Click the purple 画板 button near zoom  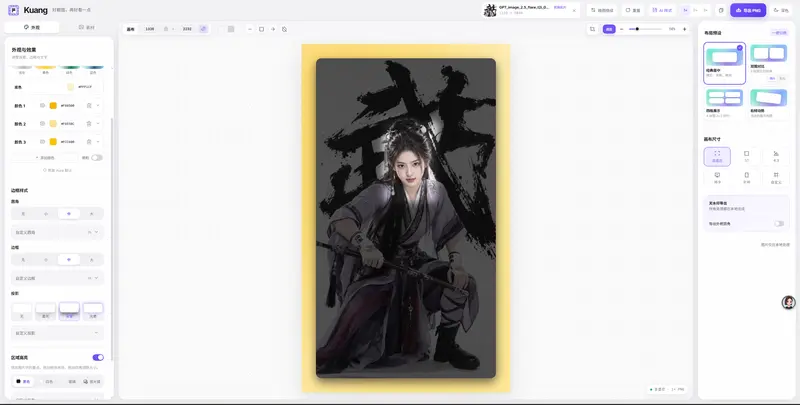(609, 29)
